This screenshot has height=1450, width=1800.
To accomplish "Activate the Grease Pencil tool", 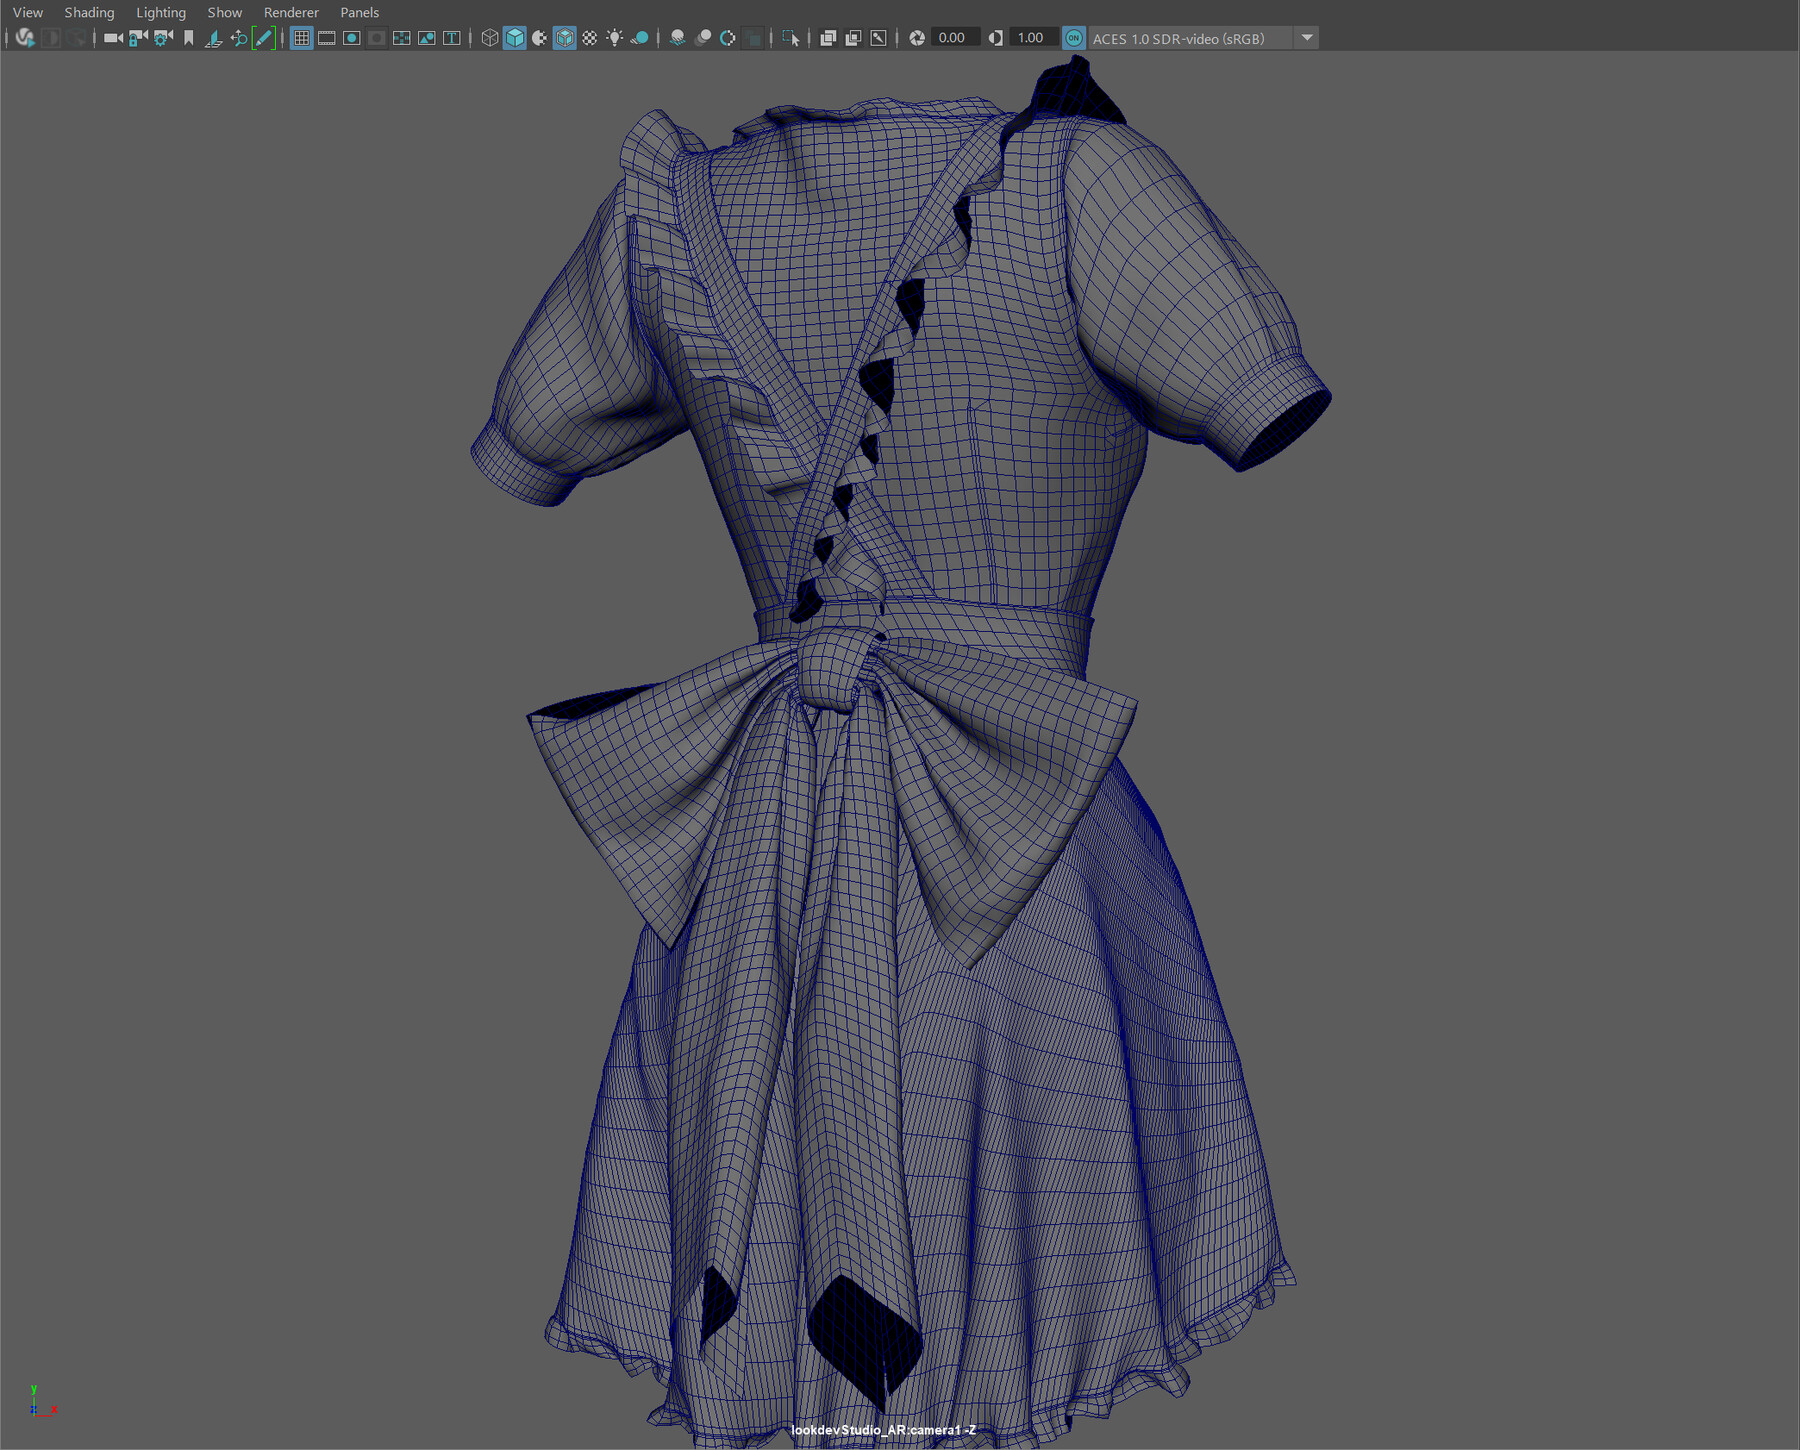I will (263, 38).
